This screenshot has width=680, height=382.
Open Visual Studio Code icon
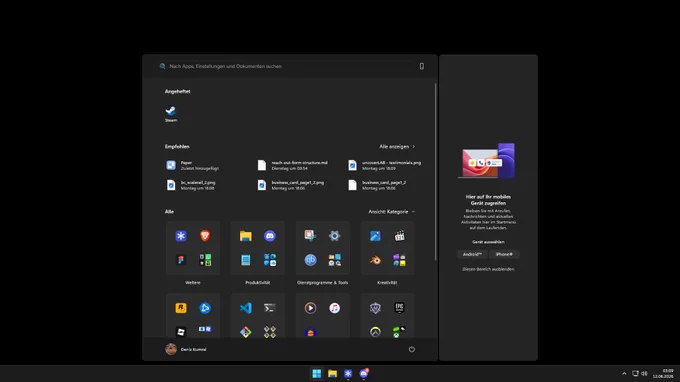(245, 308)
